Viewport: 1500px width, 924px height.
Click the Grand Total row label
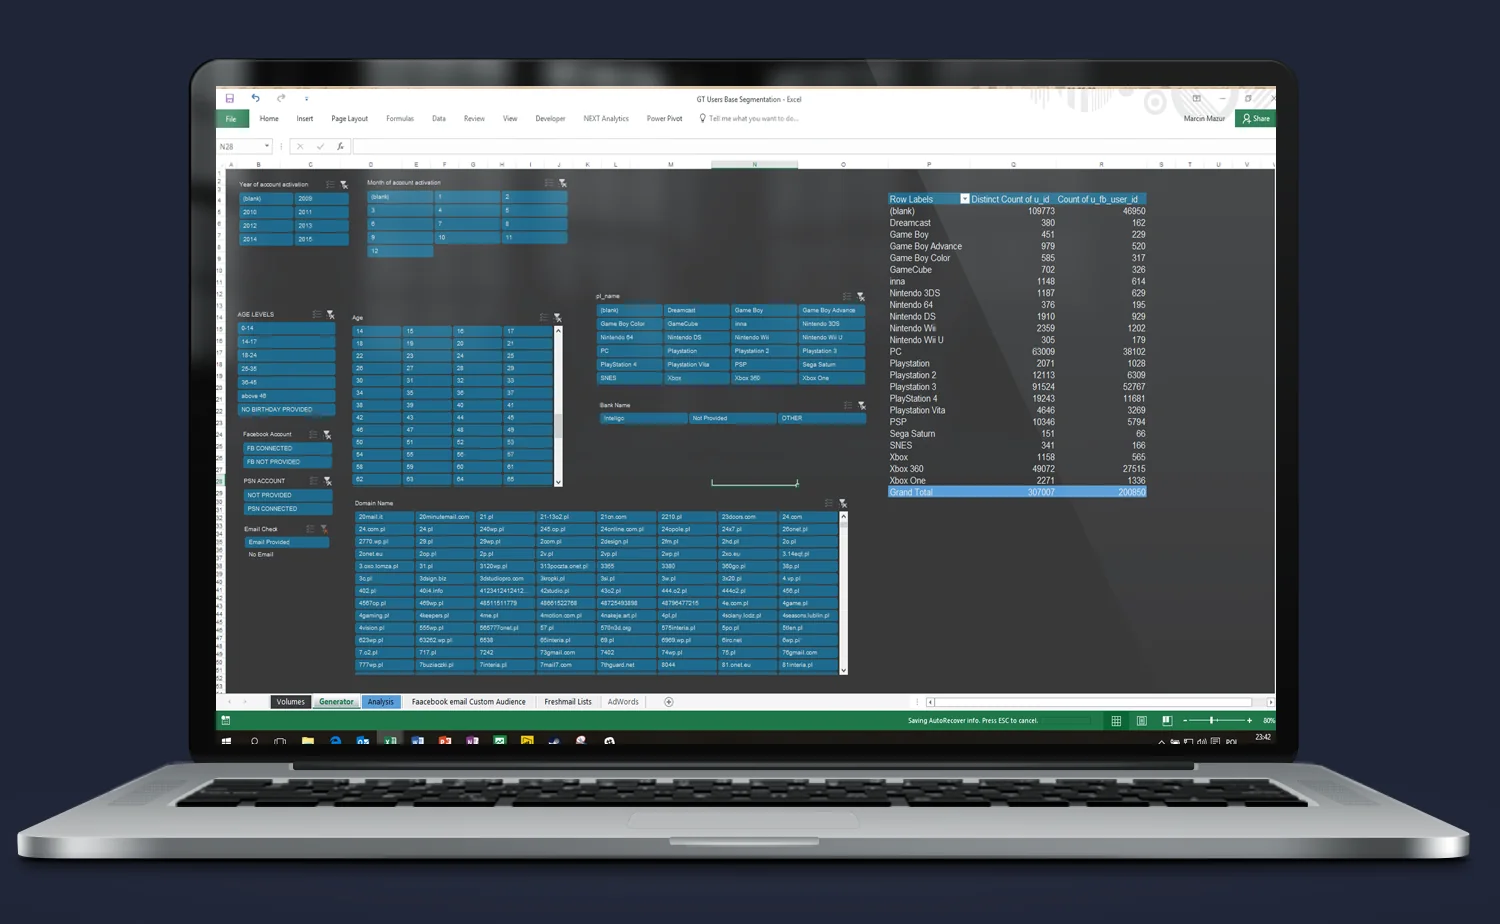pyautogui.click(x=911, y=492)
